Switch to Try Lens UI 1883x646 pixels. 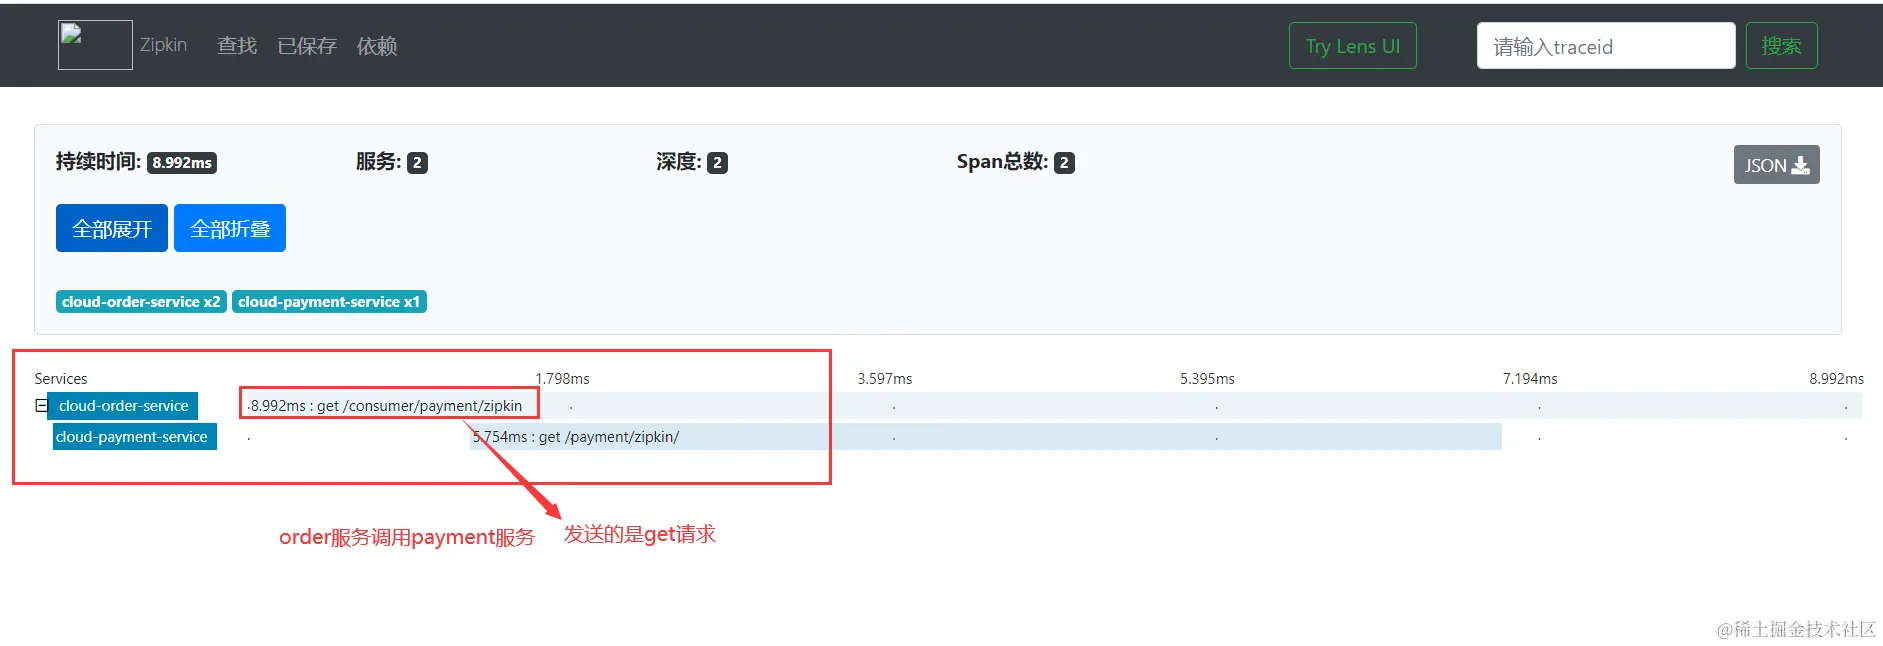click(x=1353, y=46)
